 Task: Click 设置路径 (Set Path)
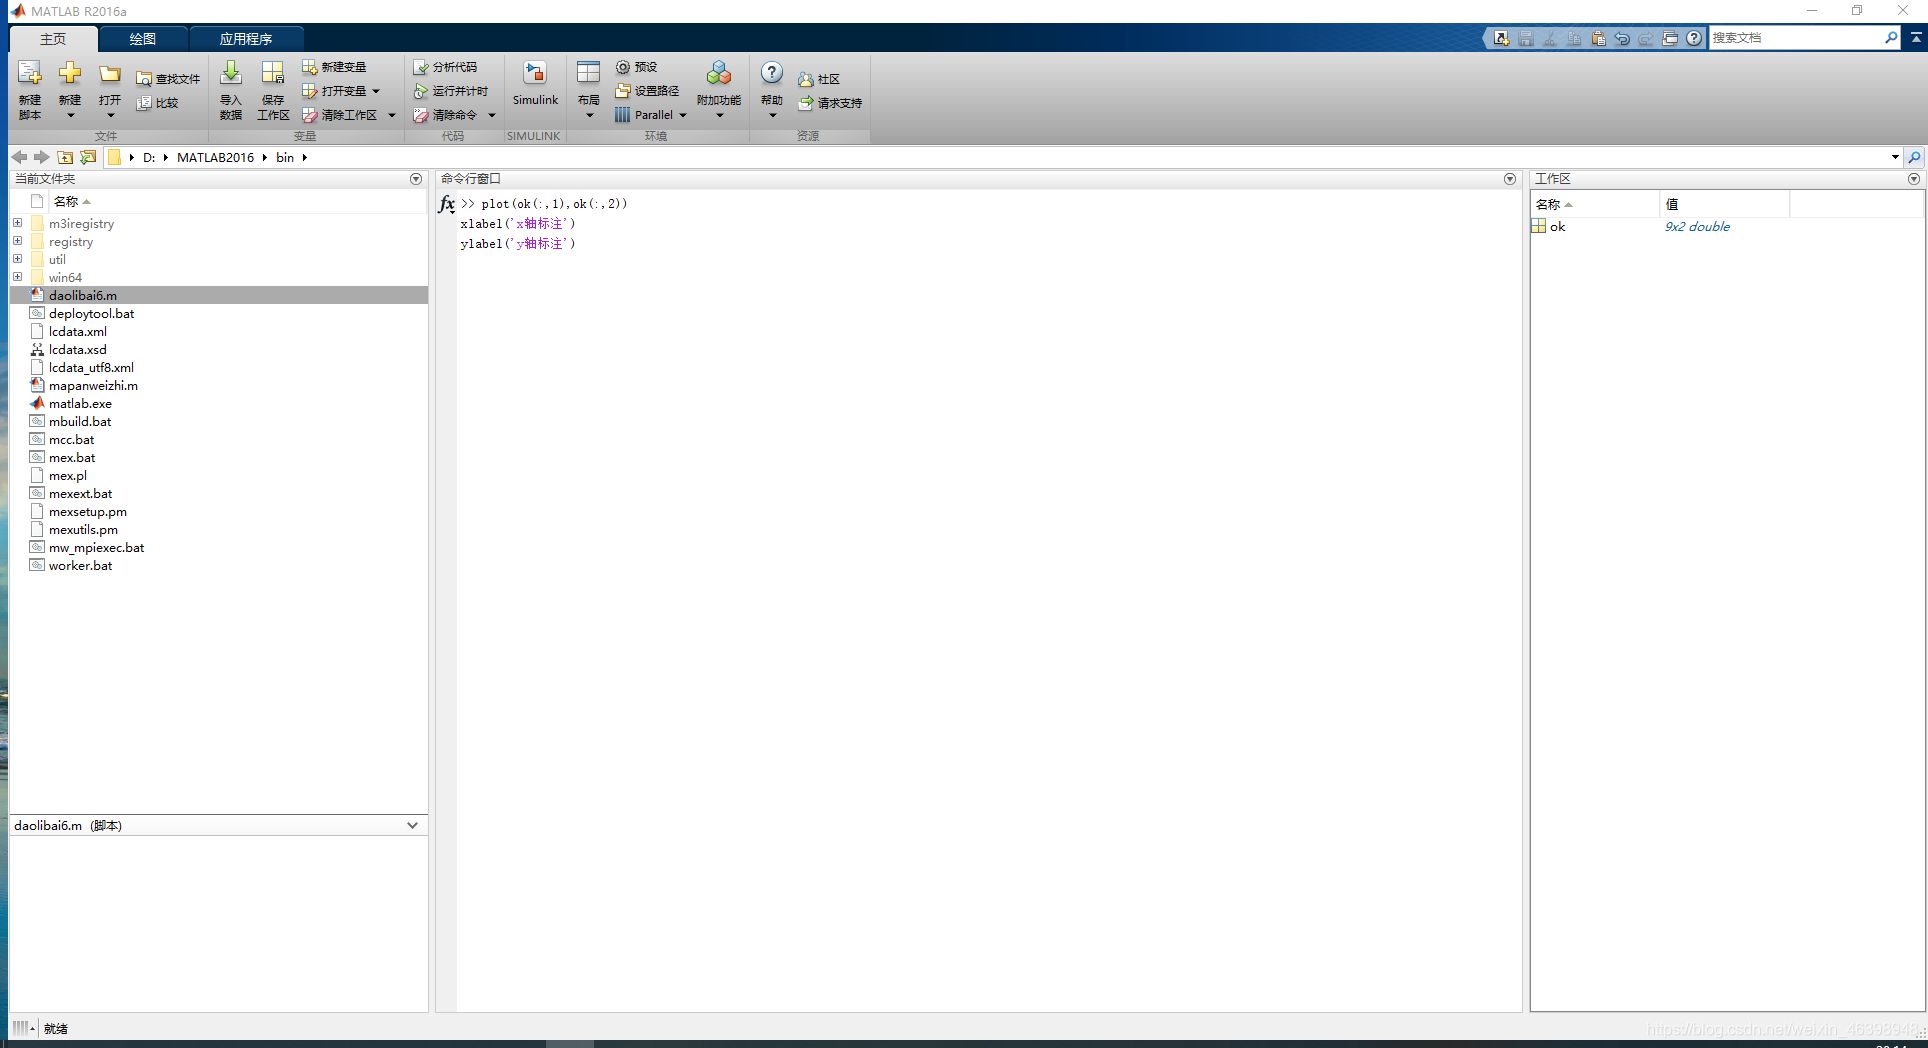click(647, 91)
